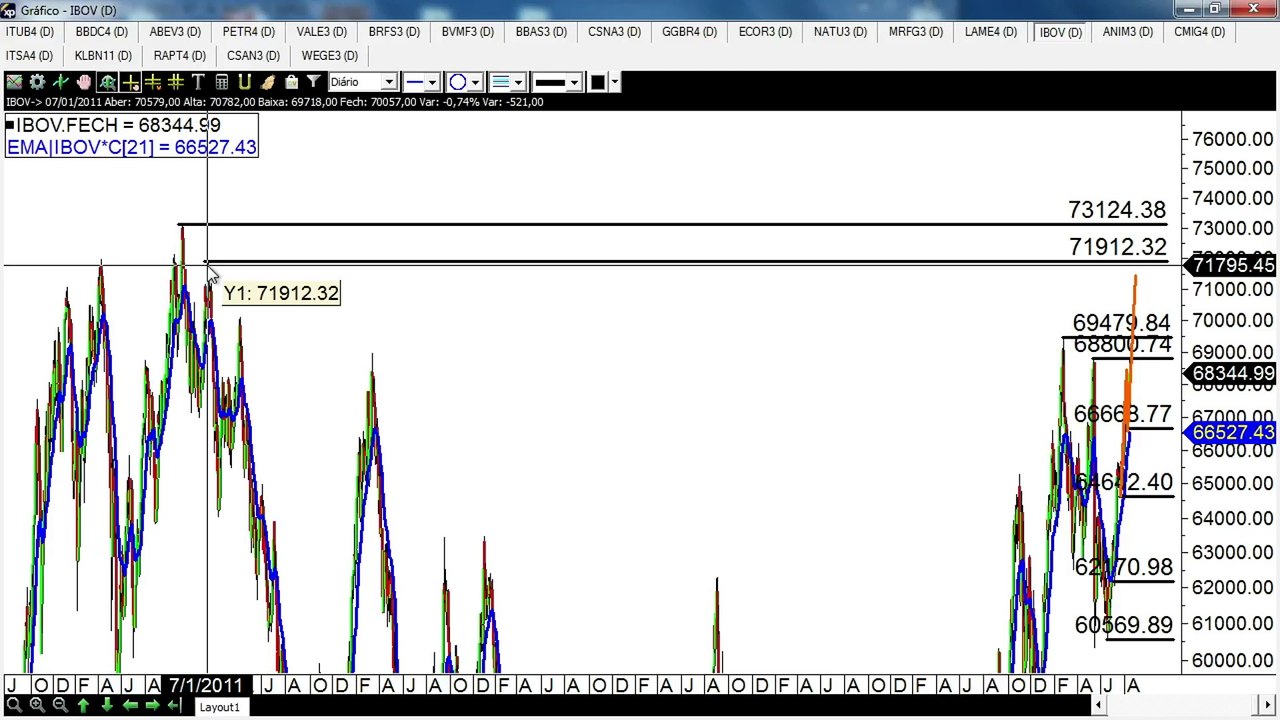
Task: Open LAME4 (D) chart tab
Action: click(991, 32)
